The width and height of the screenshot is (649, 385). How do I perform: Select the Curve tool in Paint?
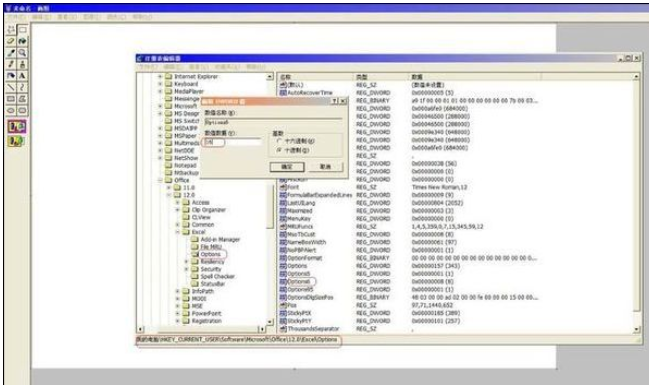(x=22, y=87)
